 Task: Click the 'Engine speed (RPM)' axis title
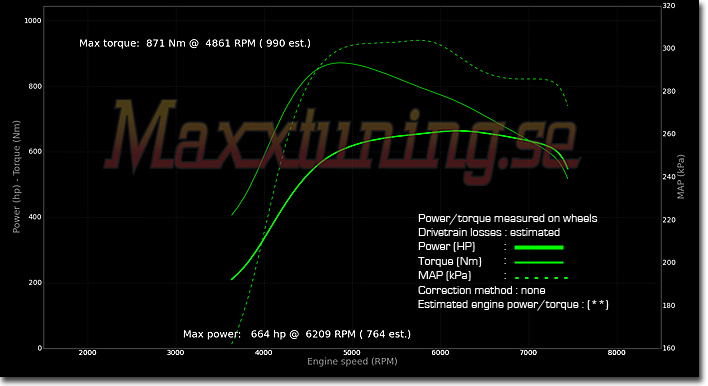click(x=352, y=362)
